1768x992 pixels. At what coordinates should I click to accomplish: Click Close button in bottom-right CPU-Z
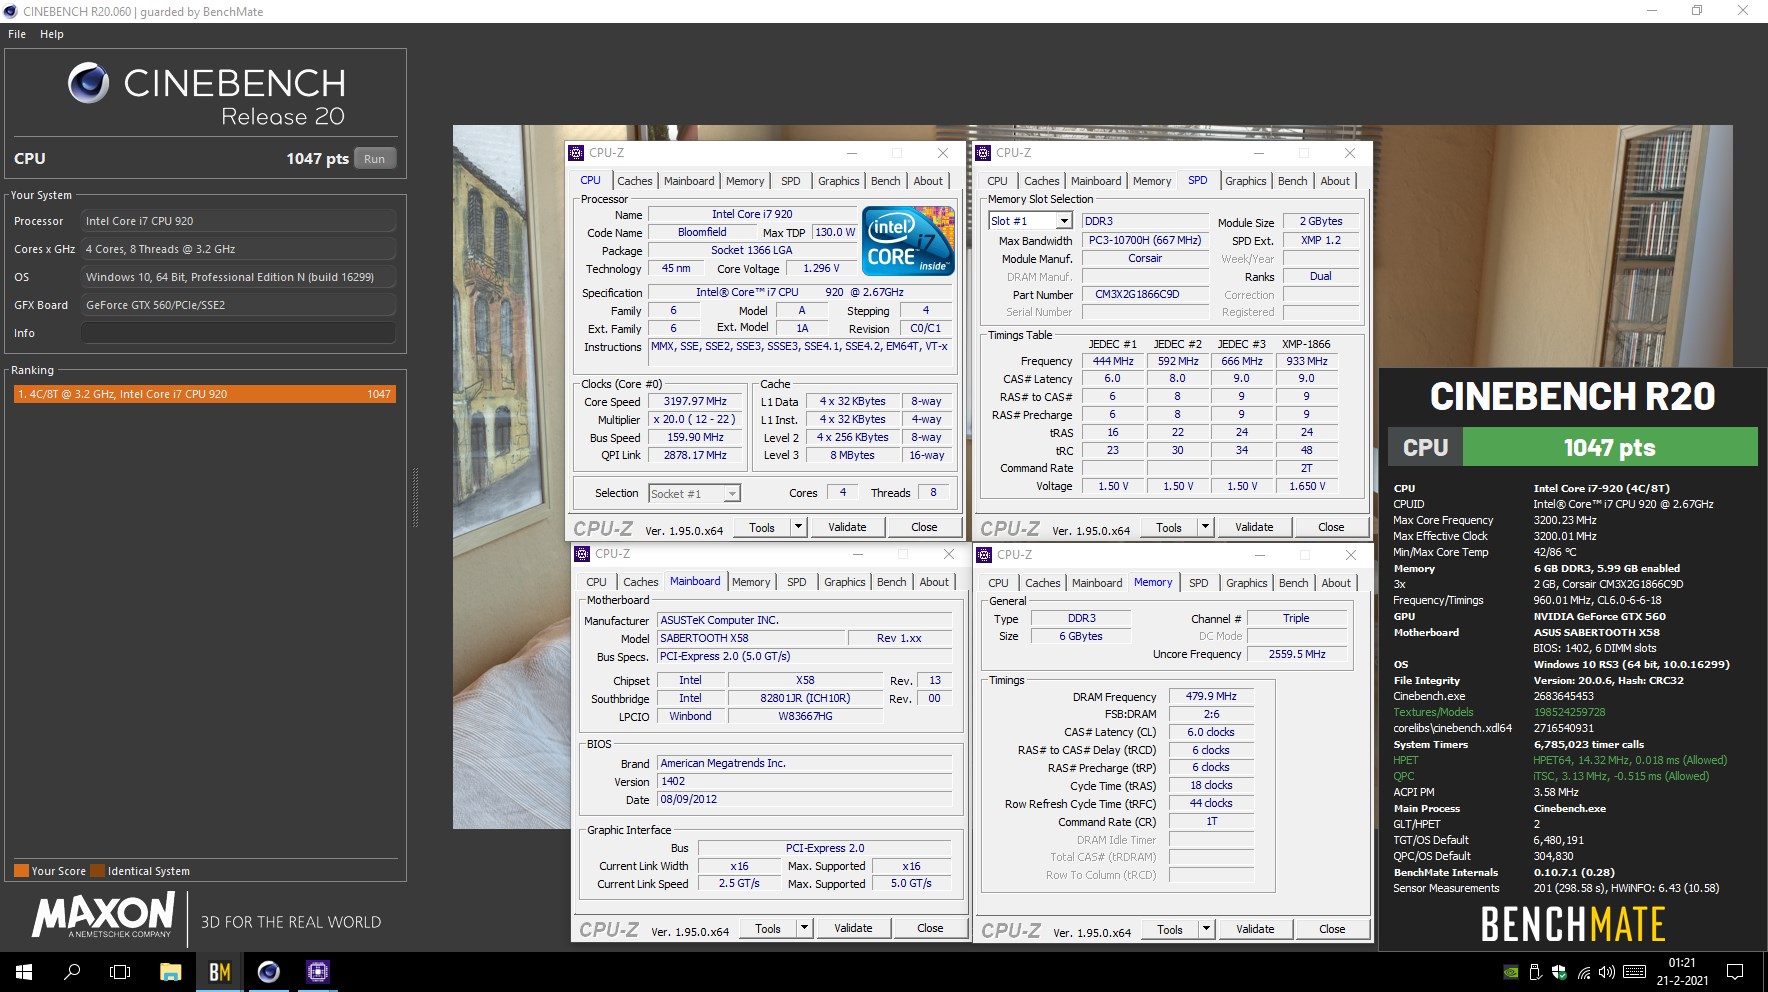[1332, 929]
